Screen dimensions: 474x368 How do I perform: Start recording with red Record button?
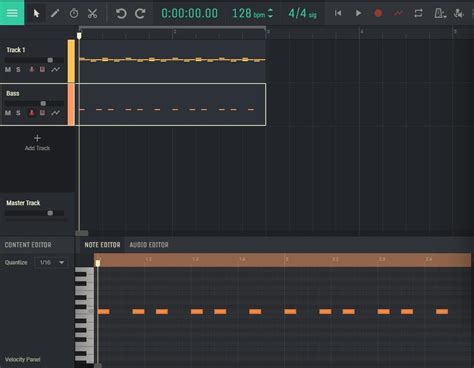[378, 13]
